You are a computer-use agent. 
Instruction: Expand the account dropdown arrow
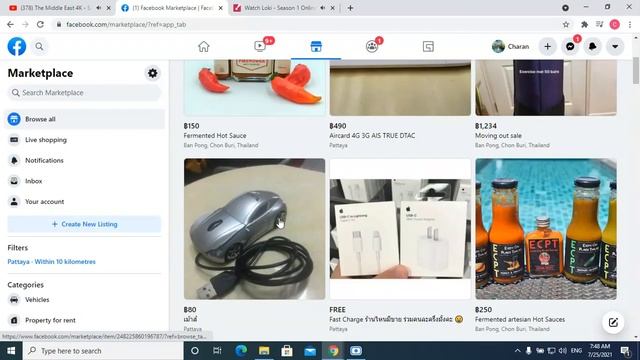(615, 47)
